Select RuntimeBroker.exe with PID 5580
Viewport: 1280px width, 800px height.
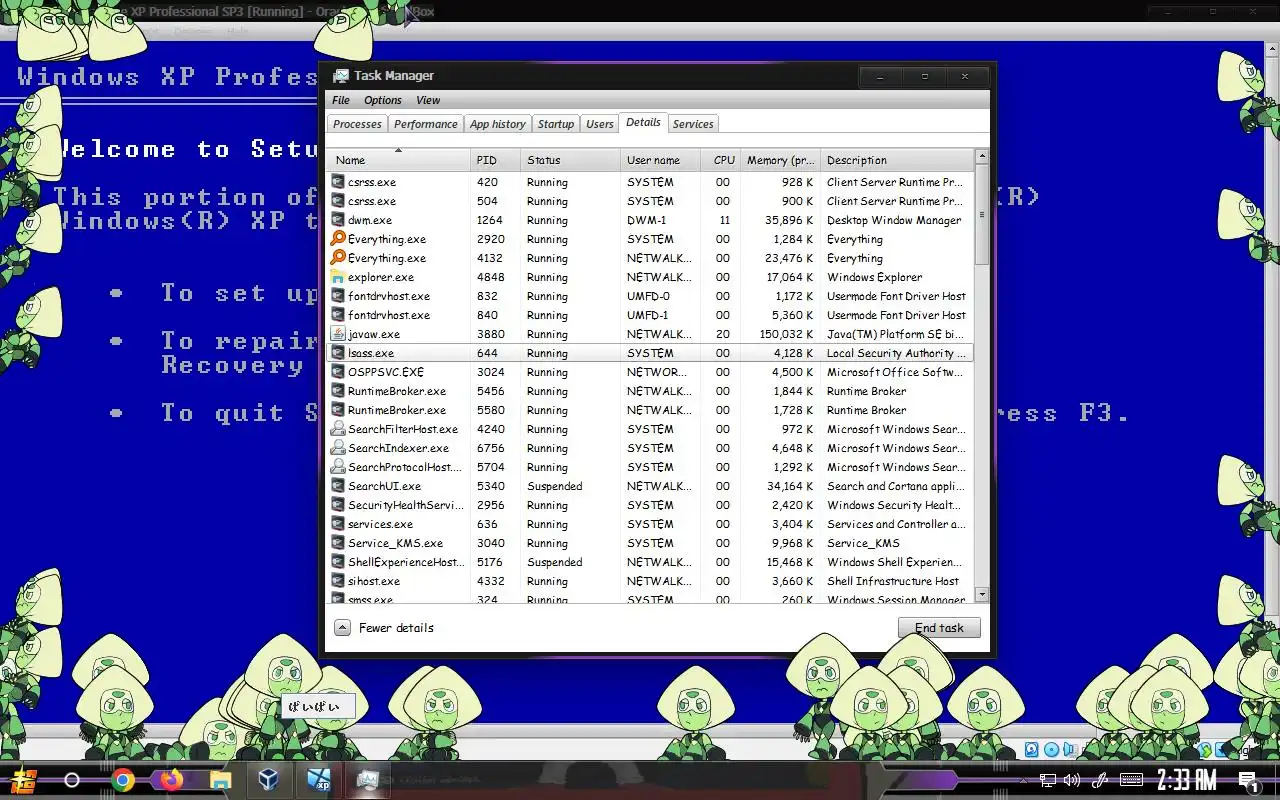[650, 410]
